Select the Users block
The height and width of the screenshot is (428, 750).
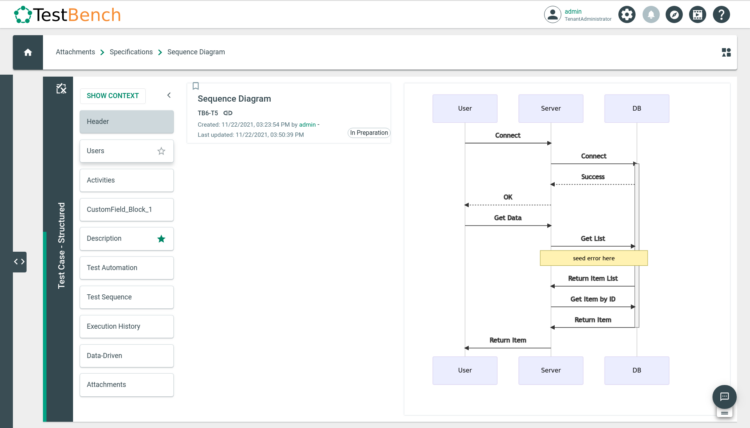point(127,151)
